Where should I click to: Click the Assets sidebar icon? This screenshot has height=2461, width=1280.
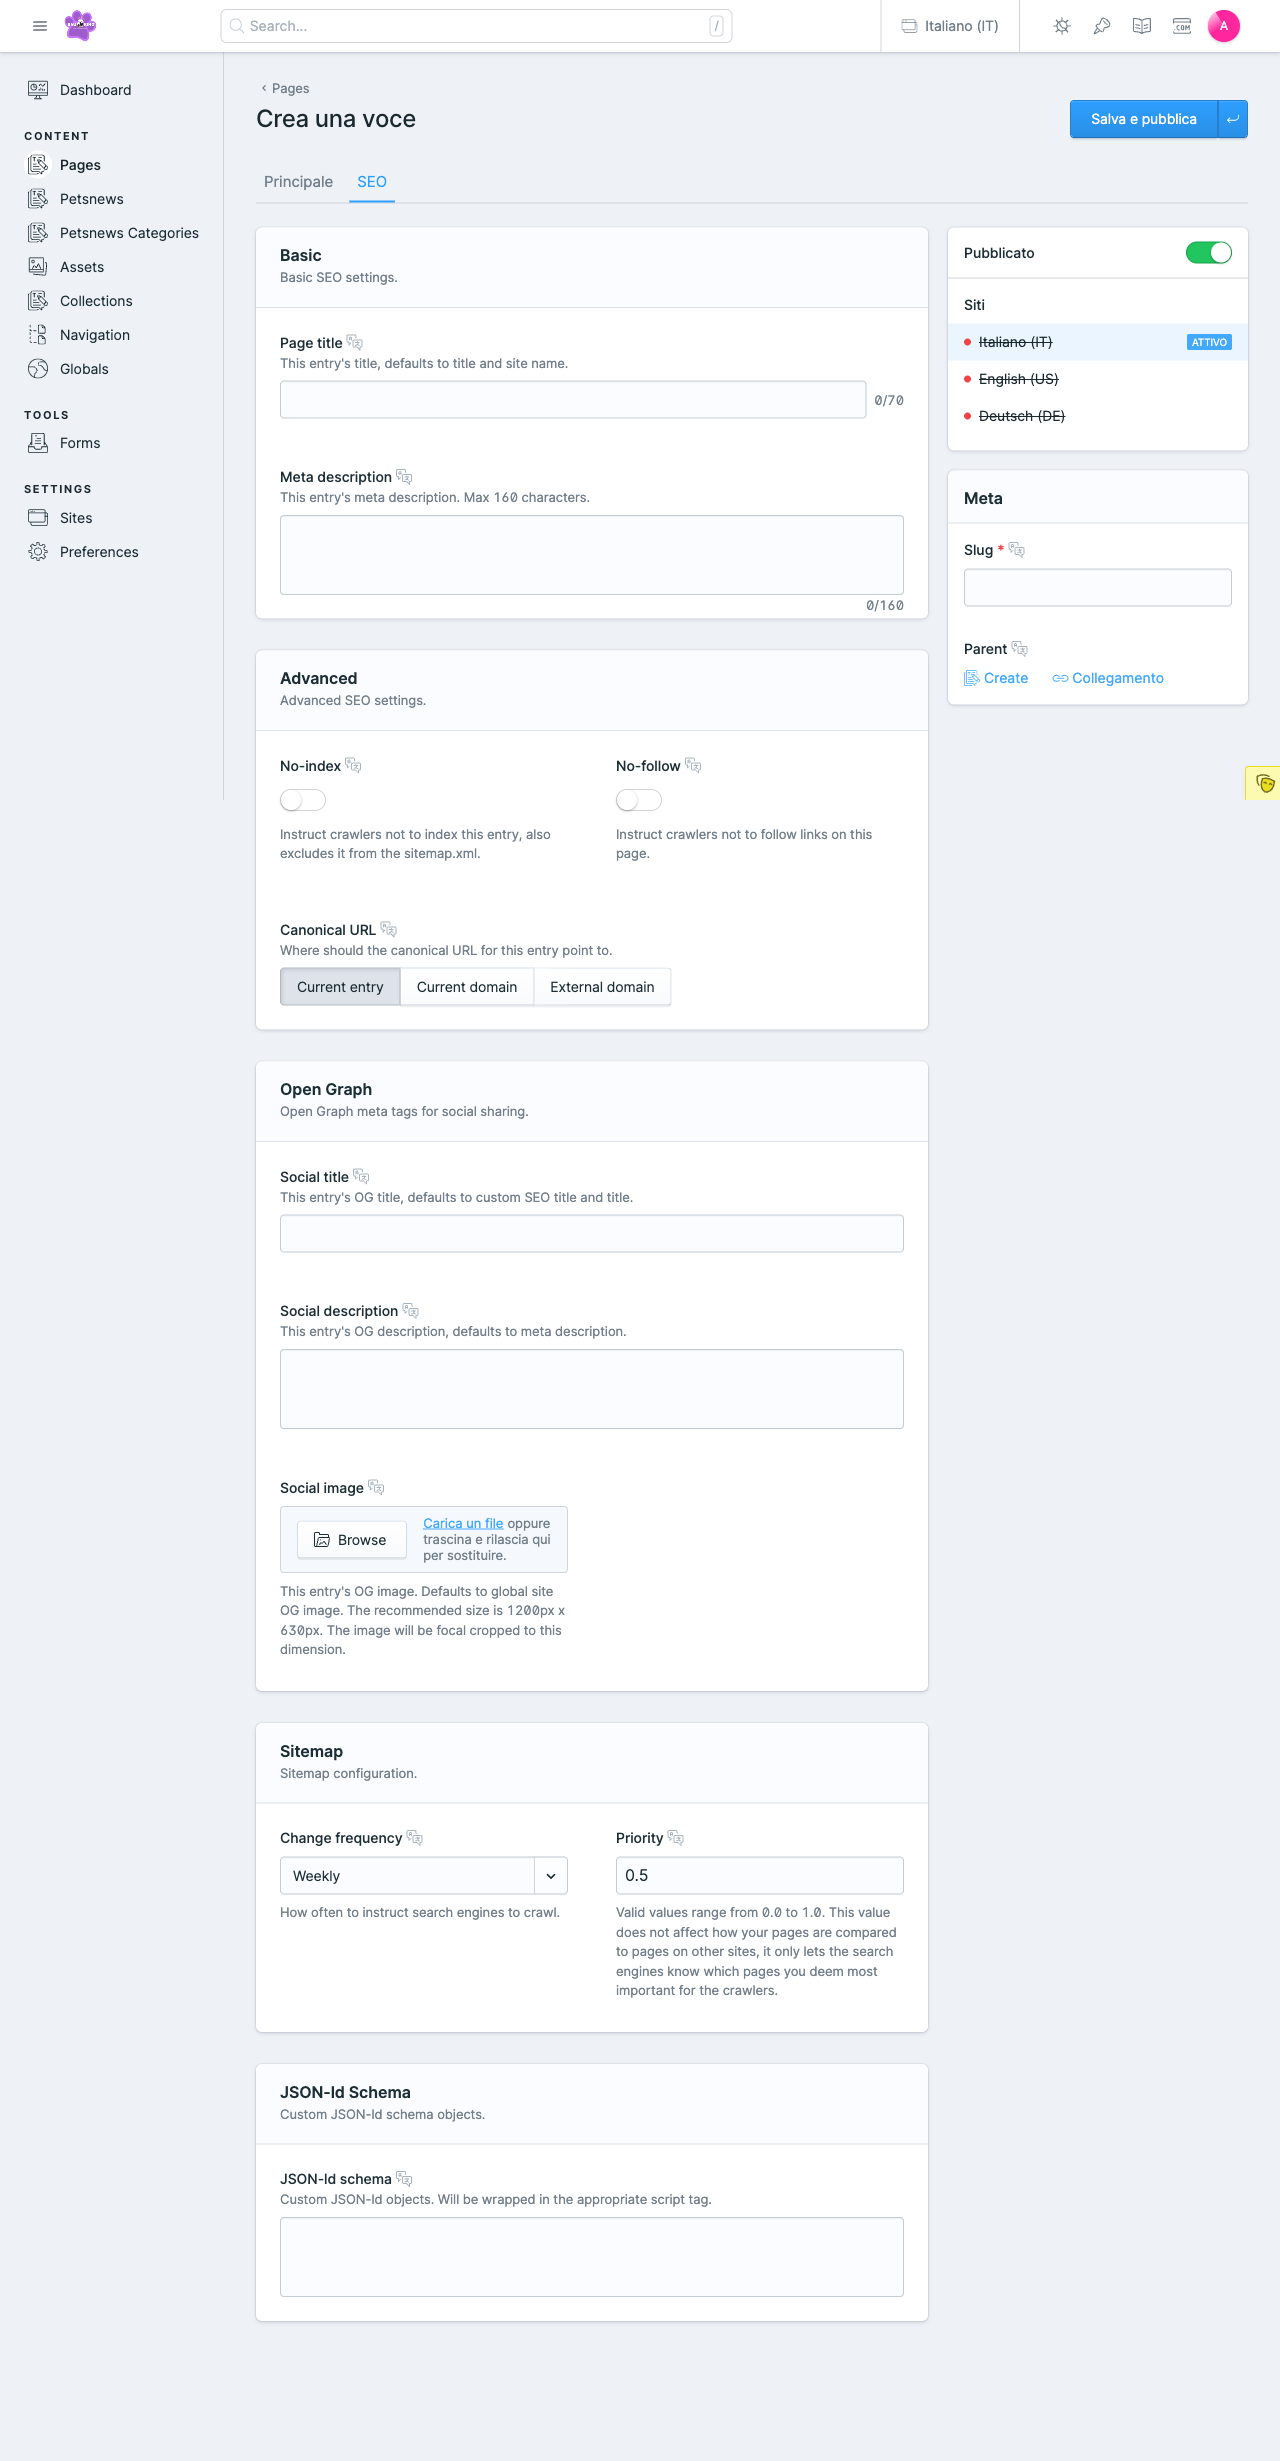pyautogui.click(x=38, y=267)
